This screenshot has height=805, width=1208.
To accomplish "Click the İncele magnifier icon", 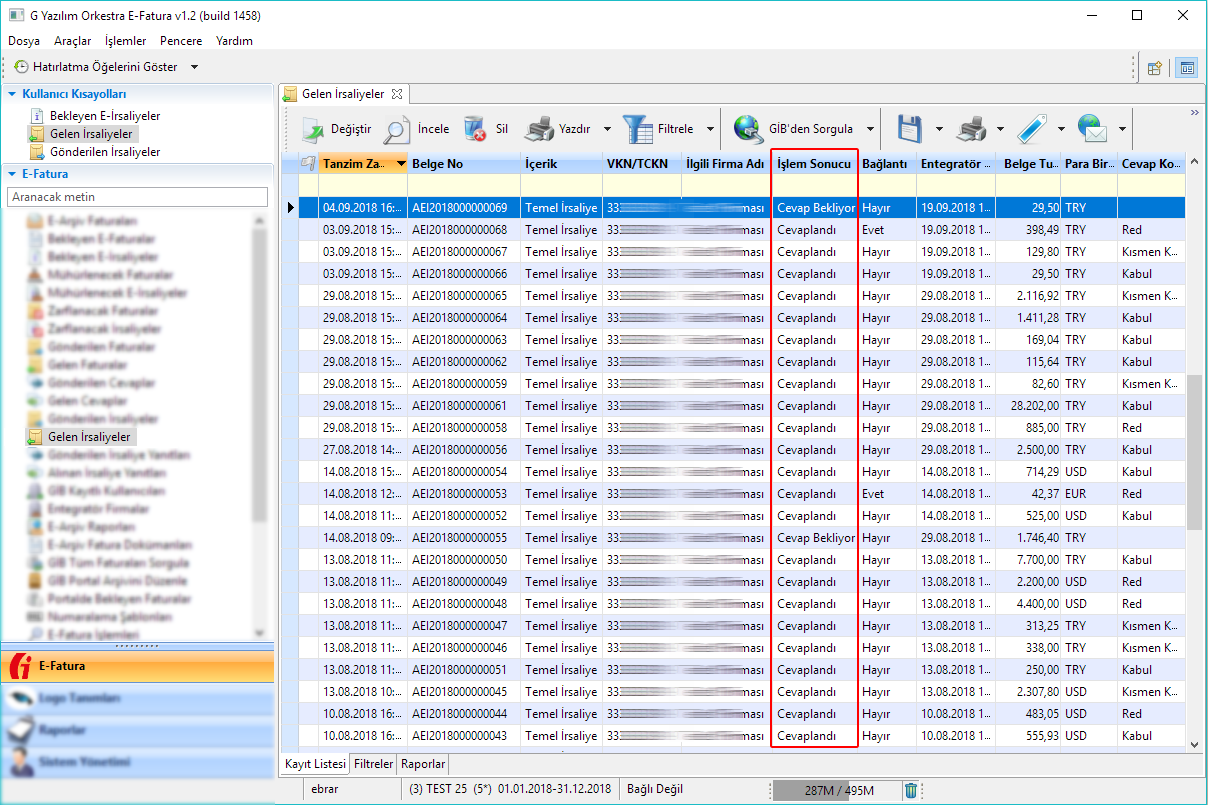I will [397, 129].
